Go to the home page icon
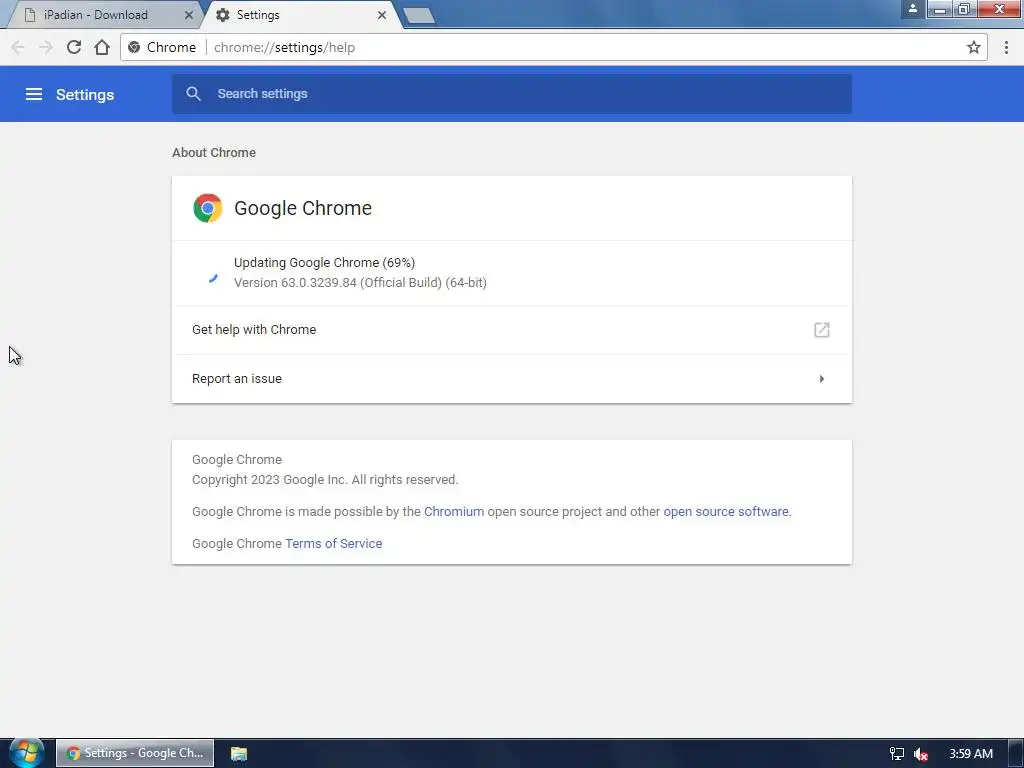The width and height of the screenshot is (1024, 768). point(102,47)
